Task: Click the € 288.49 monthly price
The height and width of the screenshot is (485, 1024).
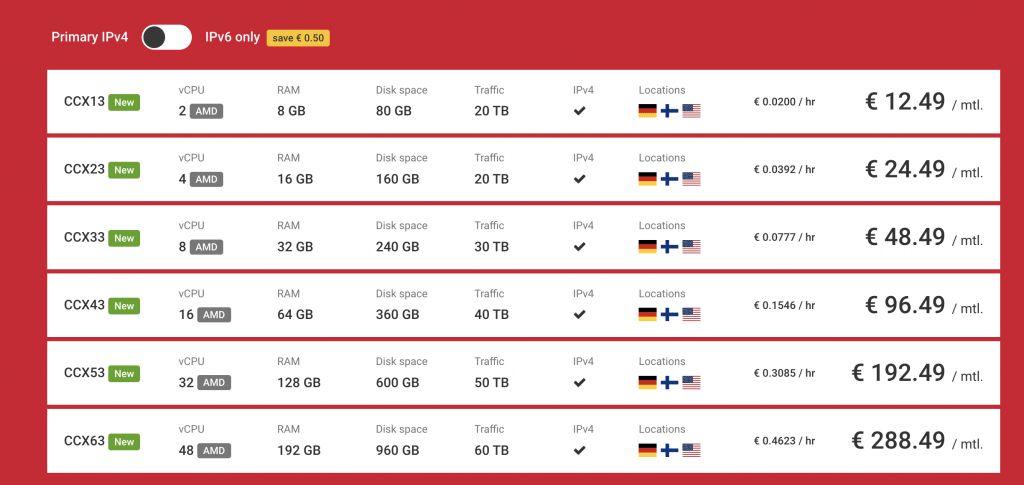Action: pos(898,441)
